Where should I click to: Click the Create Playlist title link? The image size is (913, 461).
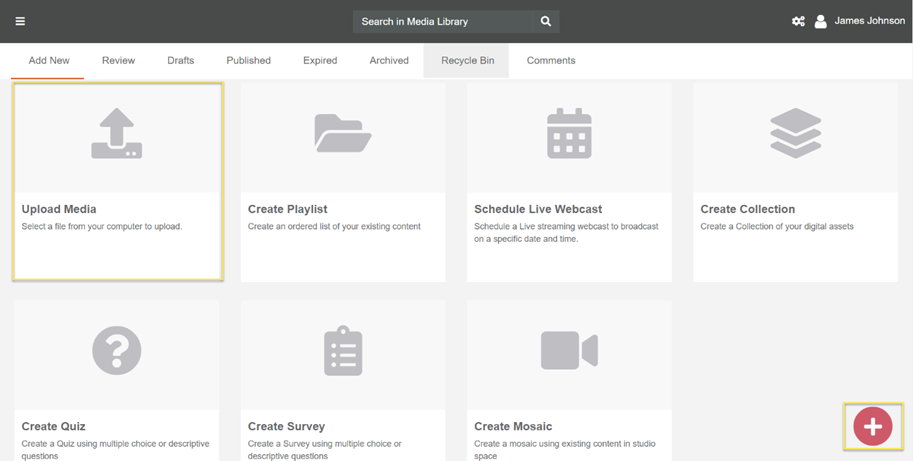[288, 209]
